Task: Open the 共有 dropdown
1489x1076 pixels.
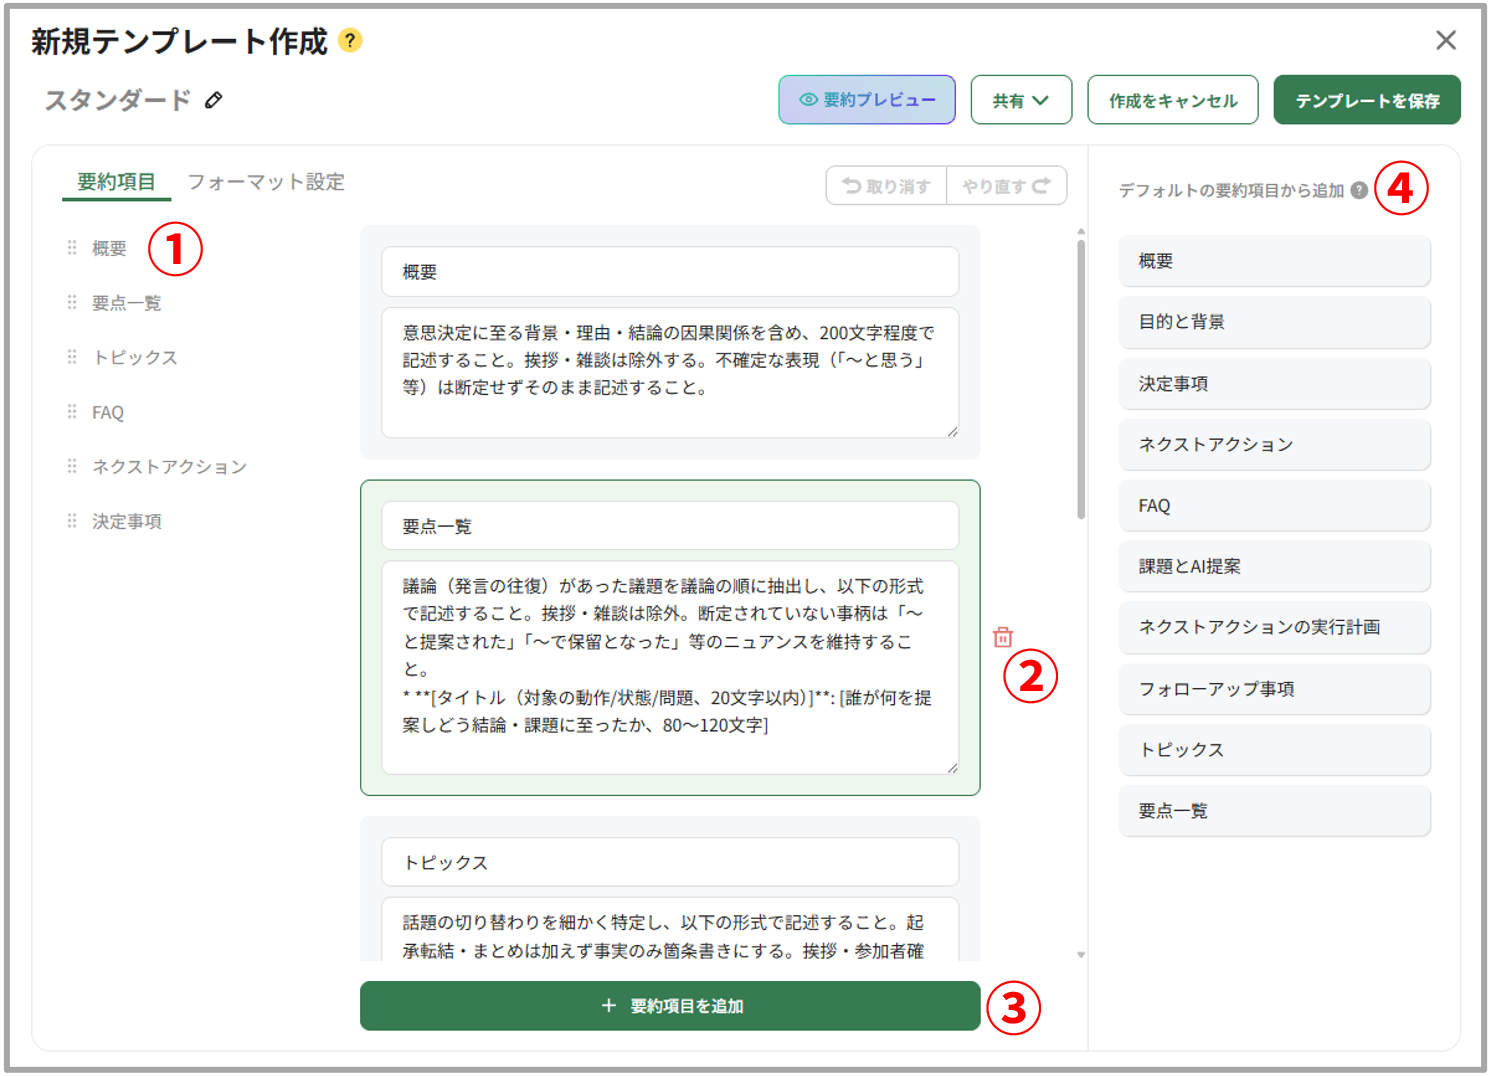Action: pyautogui.click(x=1021, y=100)
